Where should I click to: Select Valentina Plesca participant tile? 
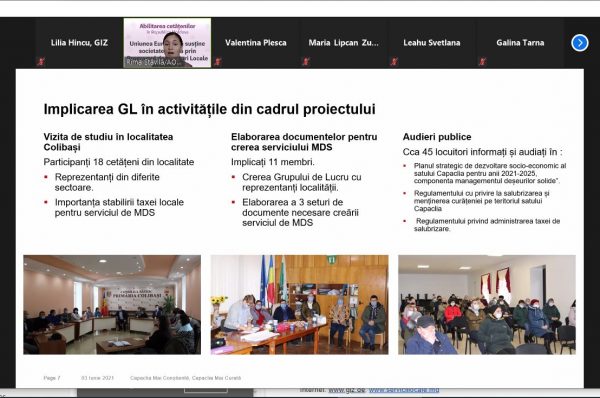(x=256, y=43)
